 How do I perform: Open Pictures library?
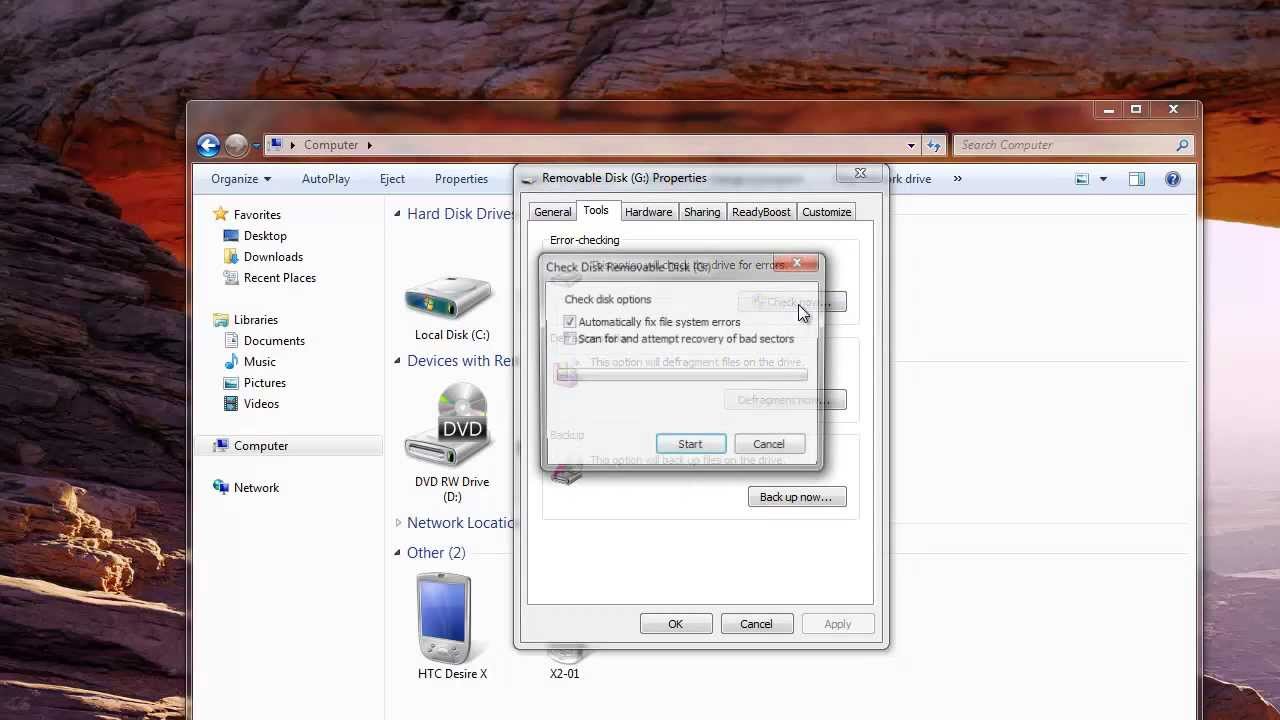coord(264,383)
